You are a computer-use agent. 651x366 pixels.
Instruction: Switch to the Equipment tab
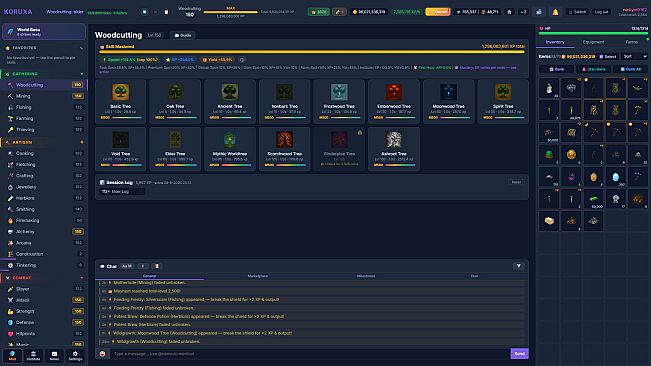(x=593, y=42)
